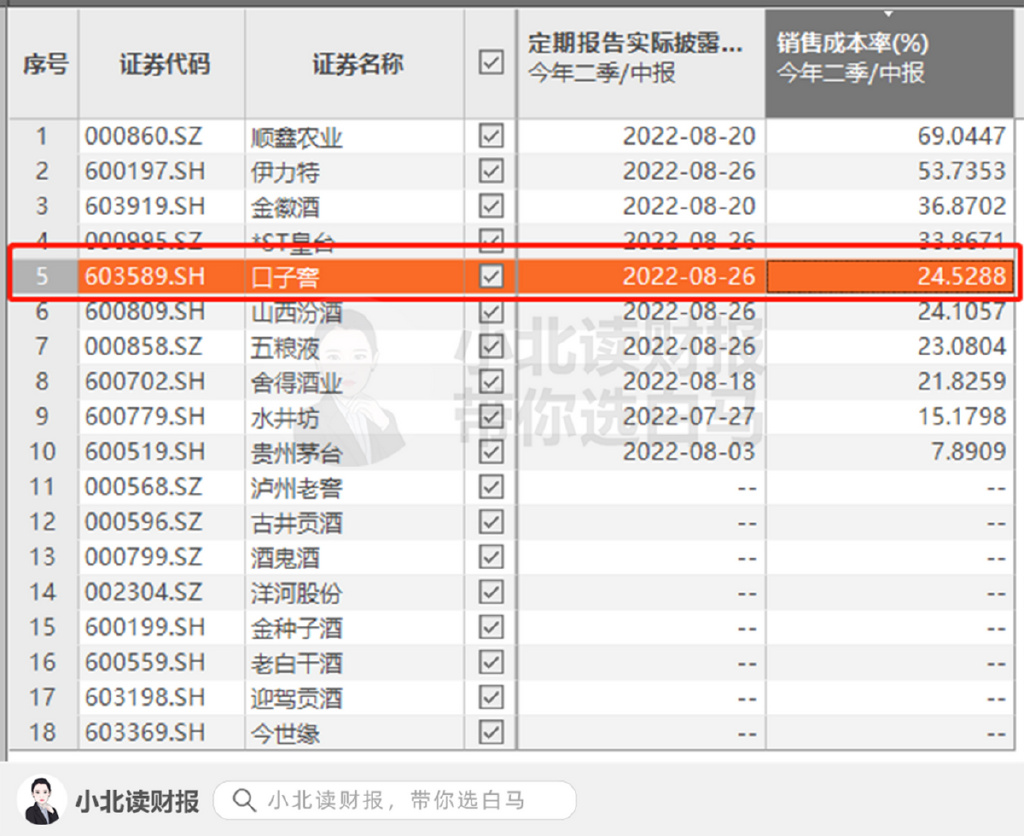Click the 序号 column header
Image resolution: width=1024 pixels, height=836 pixels.
tap(44, 63)
